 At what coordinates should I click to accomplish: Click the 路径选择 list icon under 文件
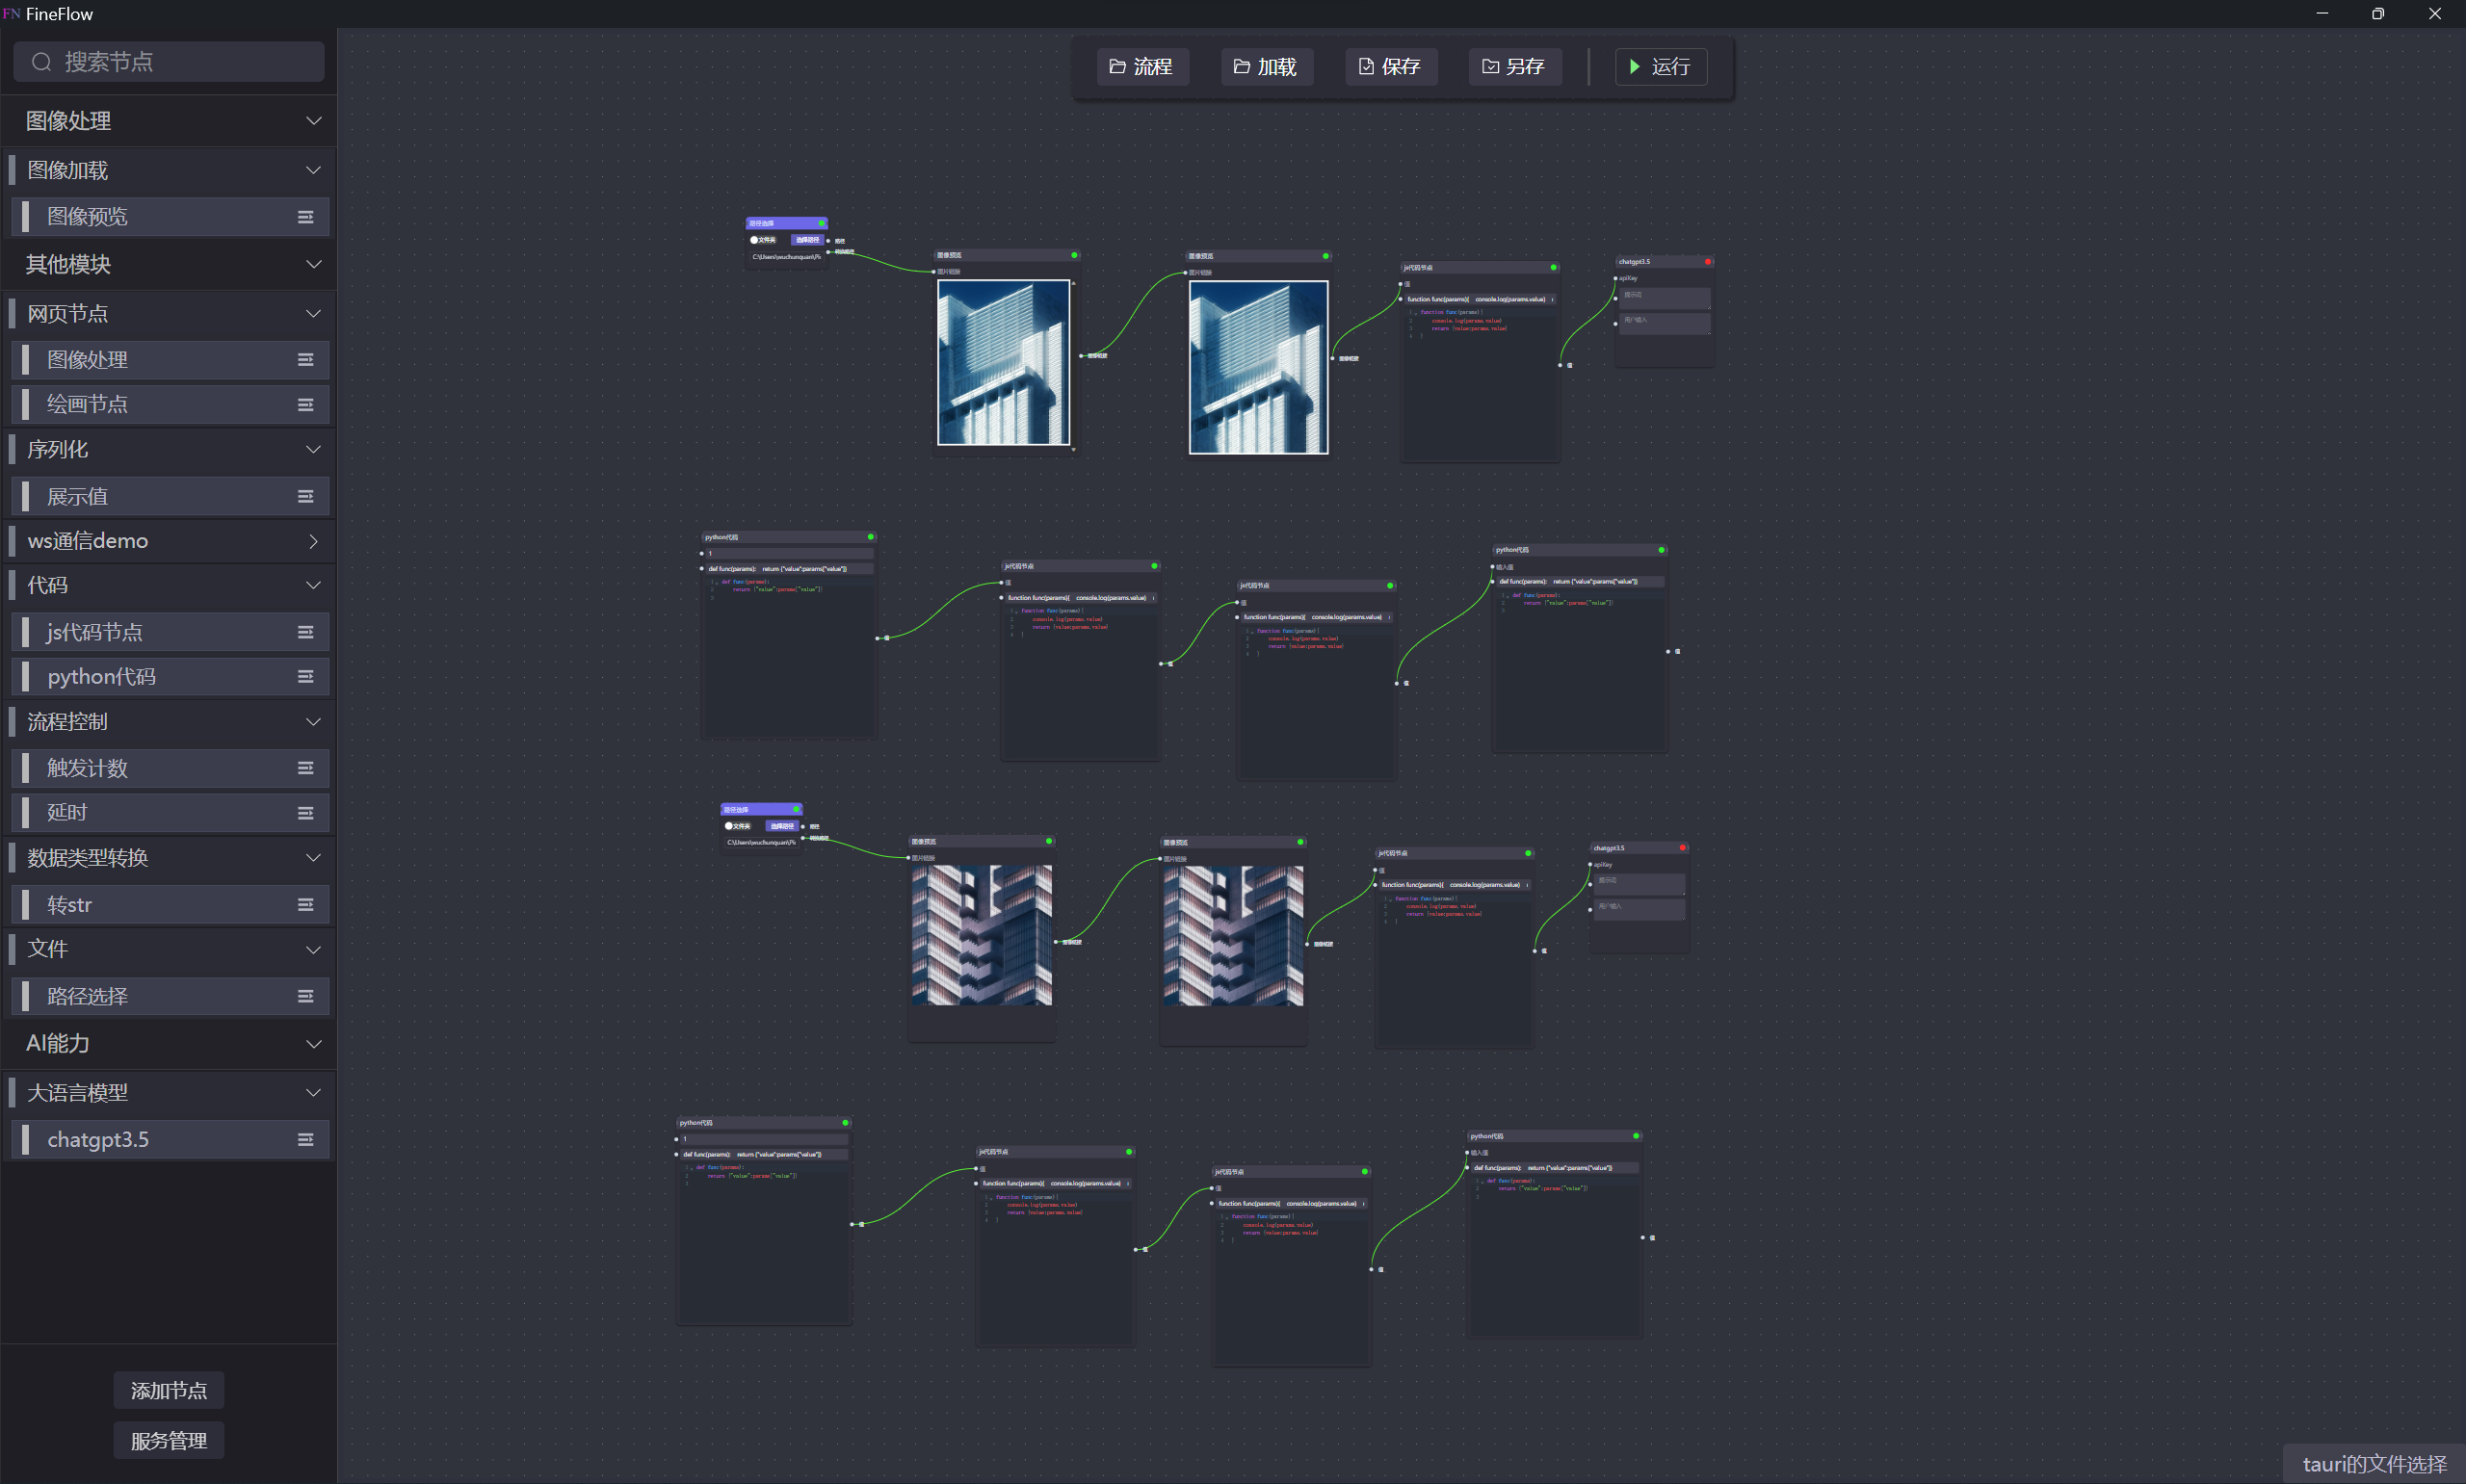pyautogui.click(x=306, y=995)
